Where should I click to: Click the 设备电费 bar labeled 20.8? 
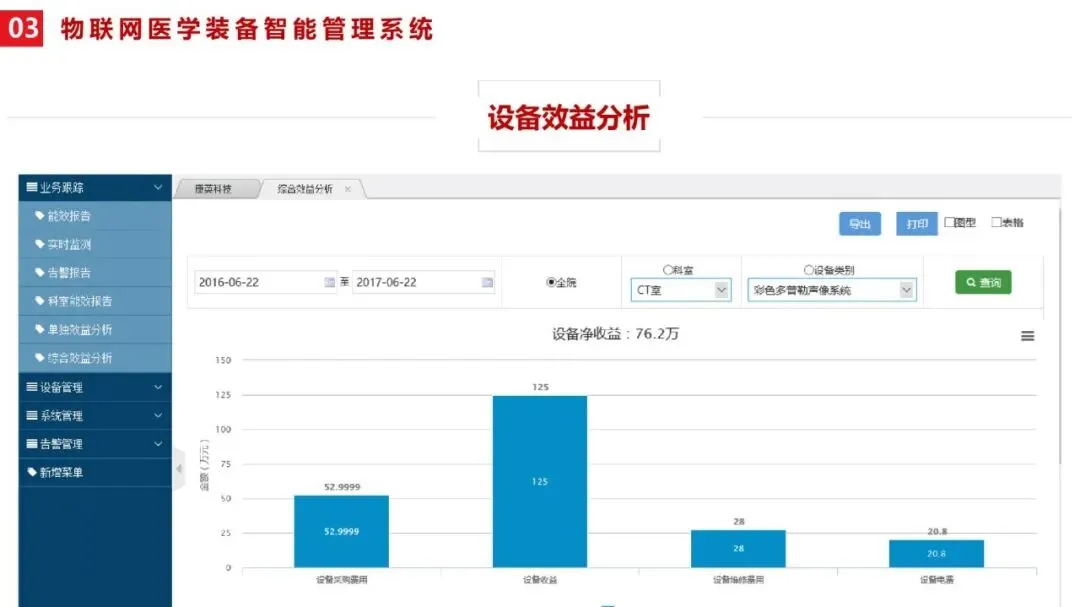(x=936, y=553)
